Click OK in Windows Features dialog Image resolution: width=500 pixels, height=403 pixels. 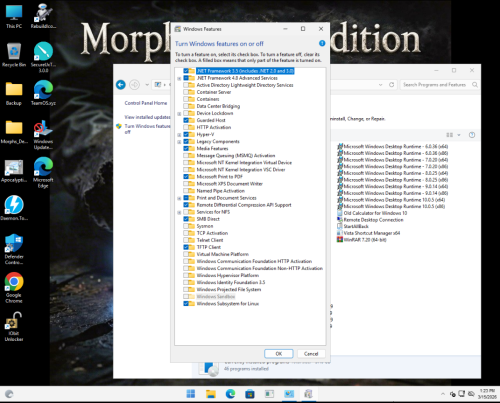(x=279, y=354)
